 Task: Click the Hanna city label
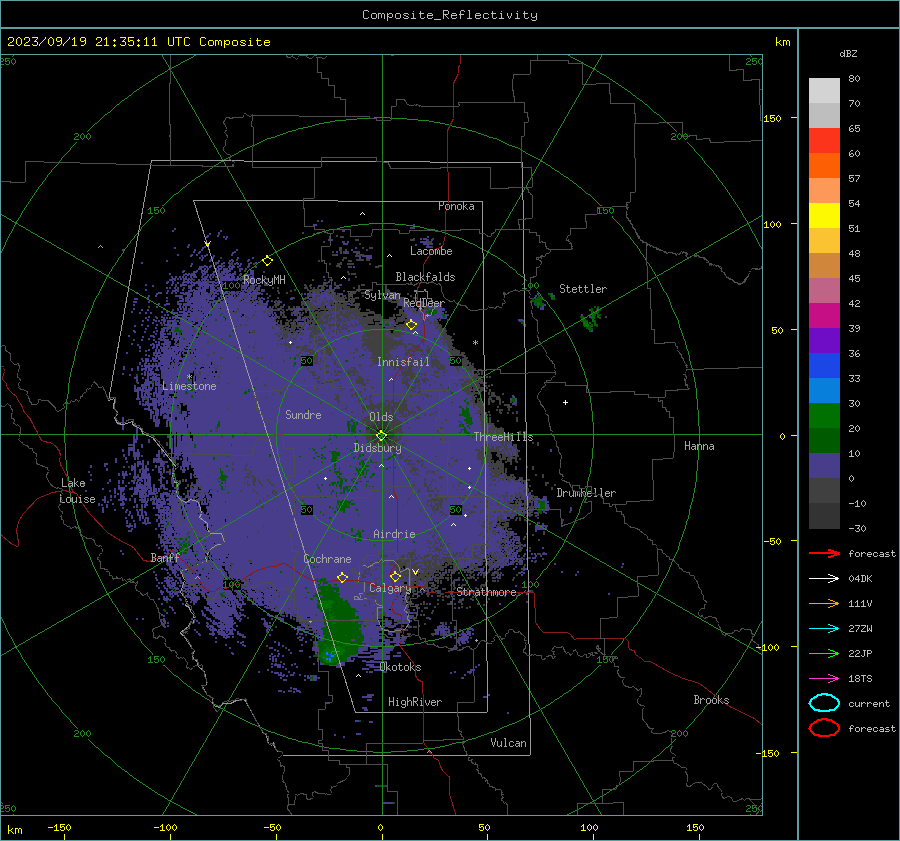(699, 446)
